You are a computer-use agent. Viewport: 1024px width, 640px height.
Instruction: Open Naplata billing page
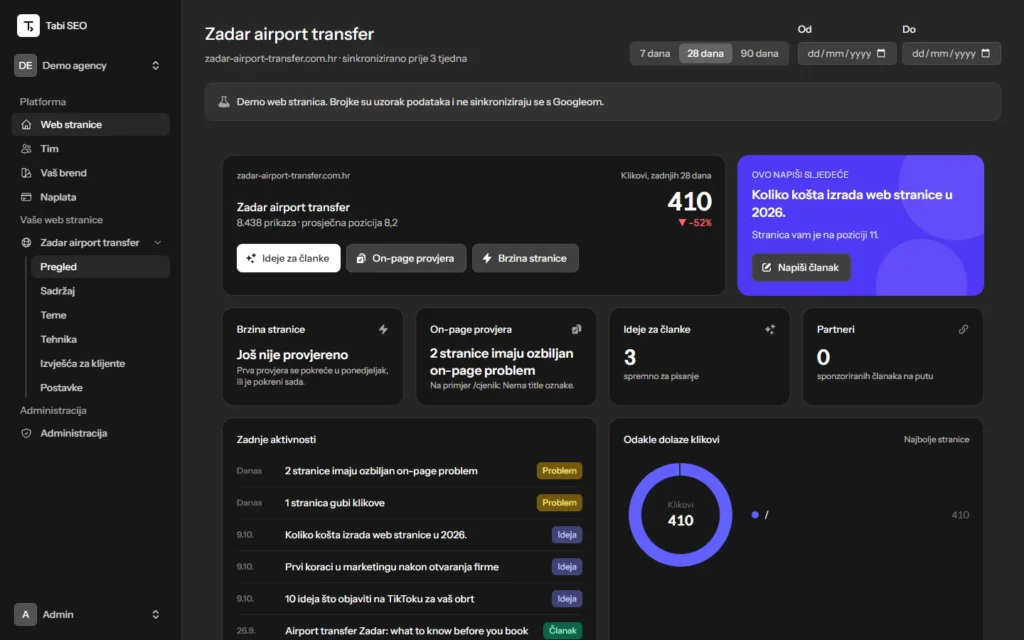point(91,197)
